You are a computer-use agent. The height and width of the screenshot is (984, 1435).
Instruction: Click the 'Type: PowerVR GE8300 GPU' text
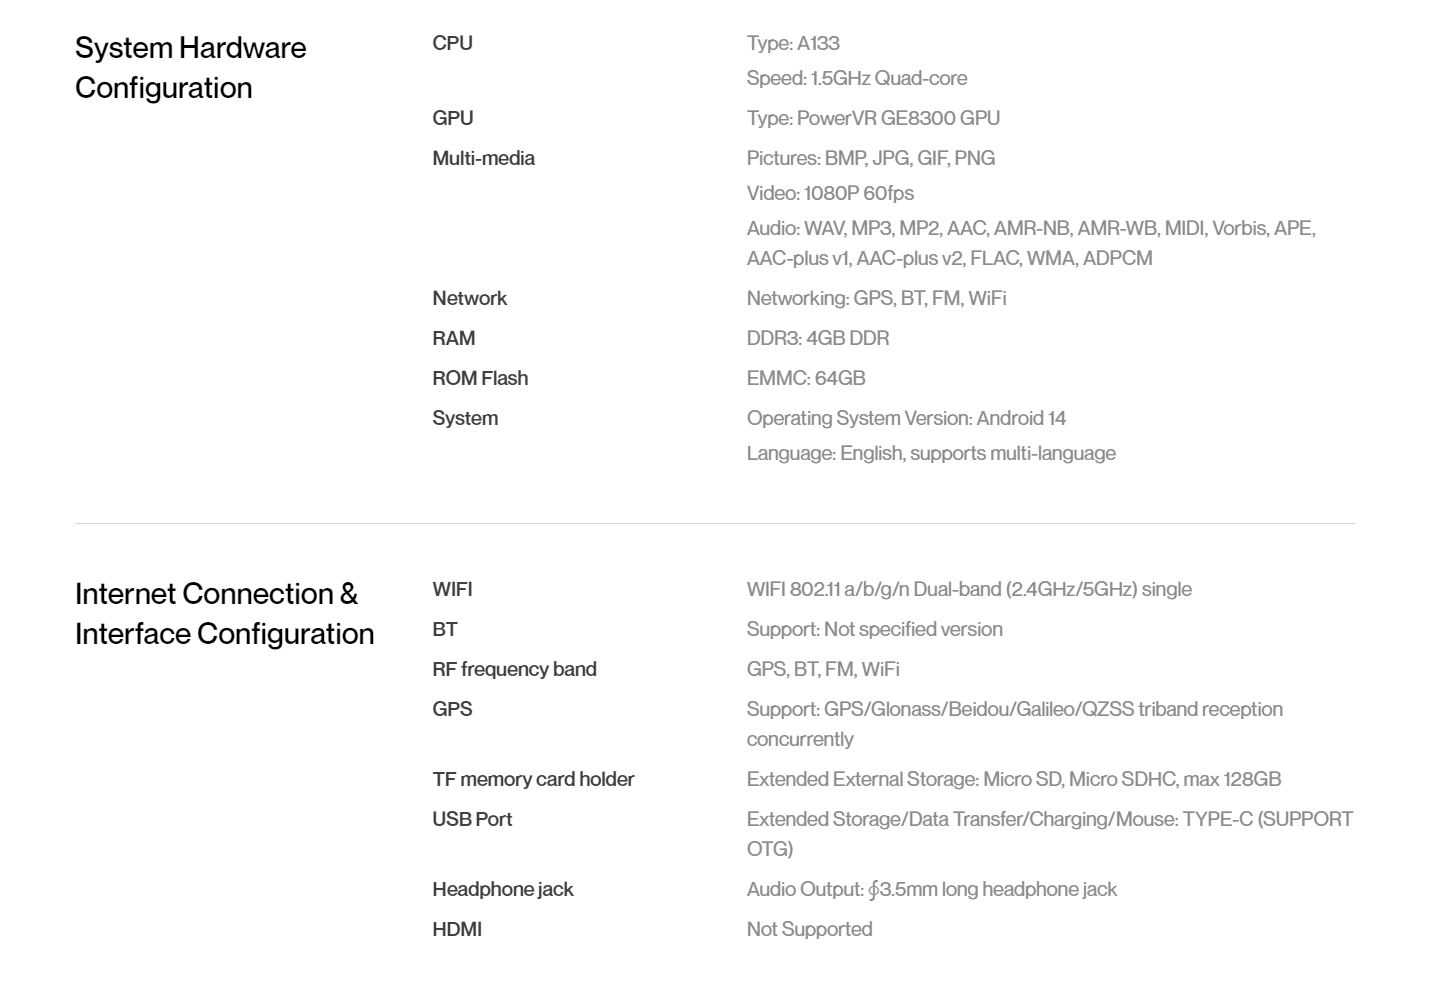[873, 118]
